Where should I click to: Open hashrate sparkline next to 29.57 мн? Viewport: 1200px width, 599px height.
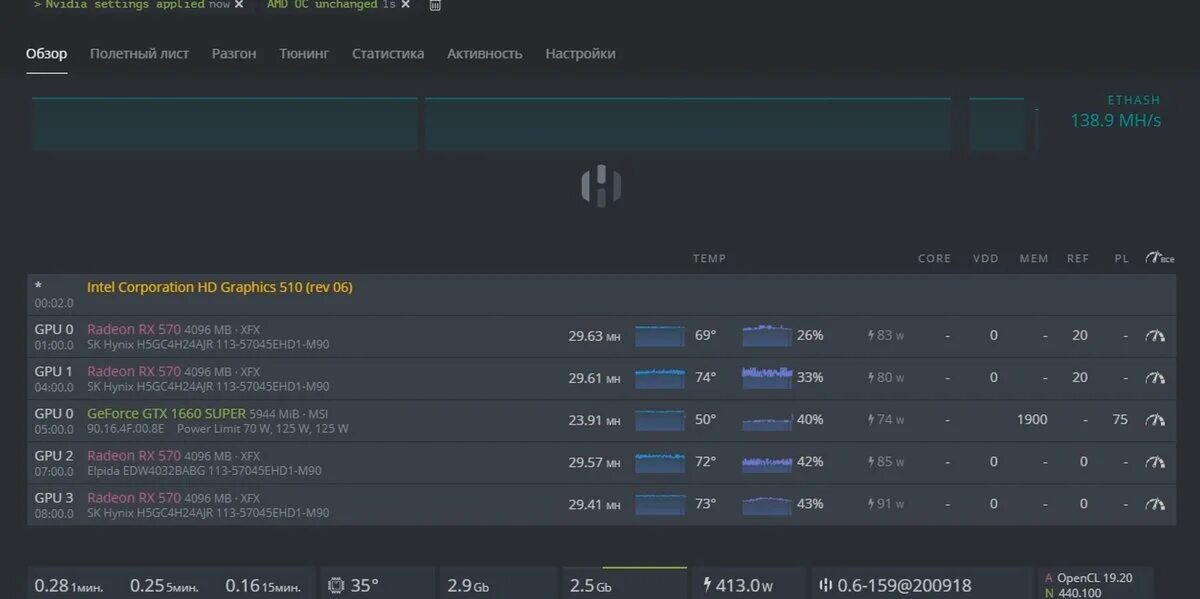[x=659, y=462]
